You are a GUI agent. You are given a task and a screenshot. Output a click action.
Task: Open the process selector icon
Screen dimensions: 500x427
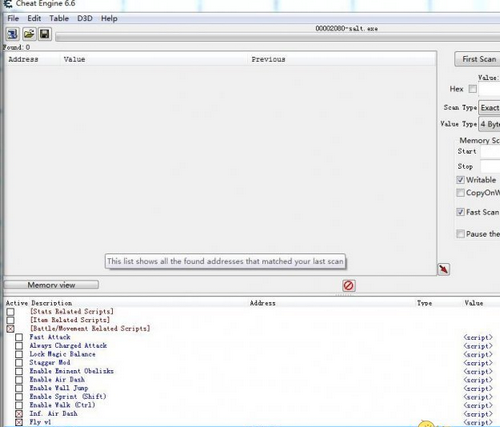click(13, 34)
